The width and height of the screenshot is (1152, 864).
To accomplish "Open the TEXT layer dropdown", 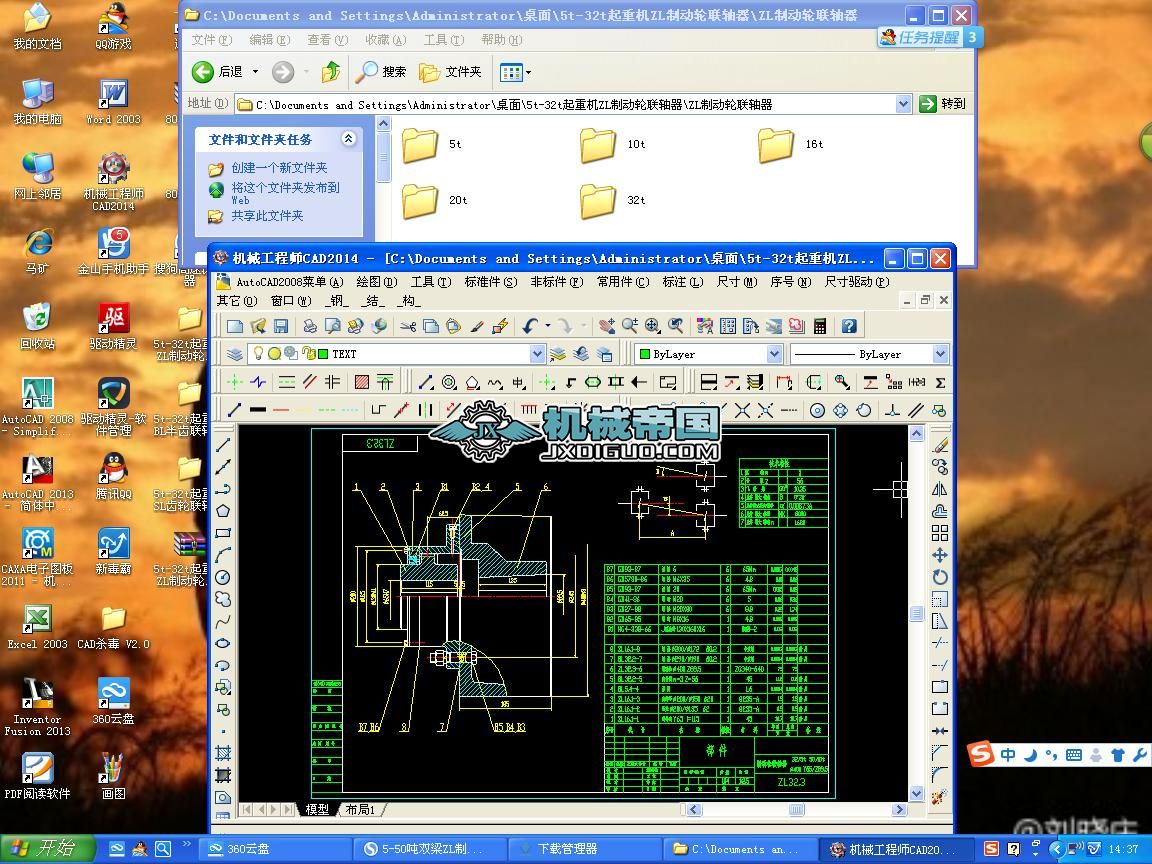I will pyautogui.click(x=538, y=354).
